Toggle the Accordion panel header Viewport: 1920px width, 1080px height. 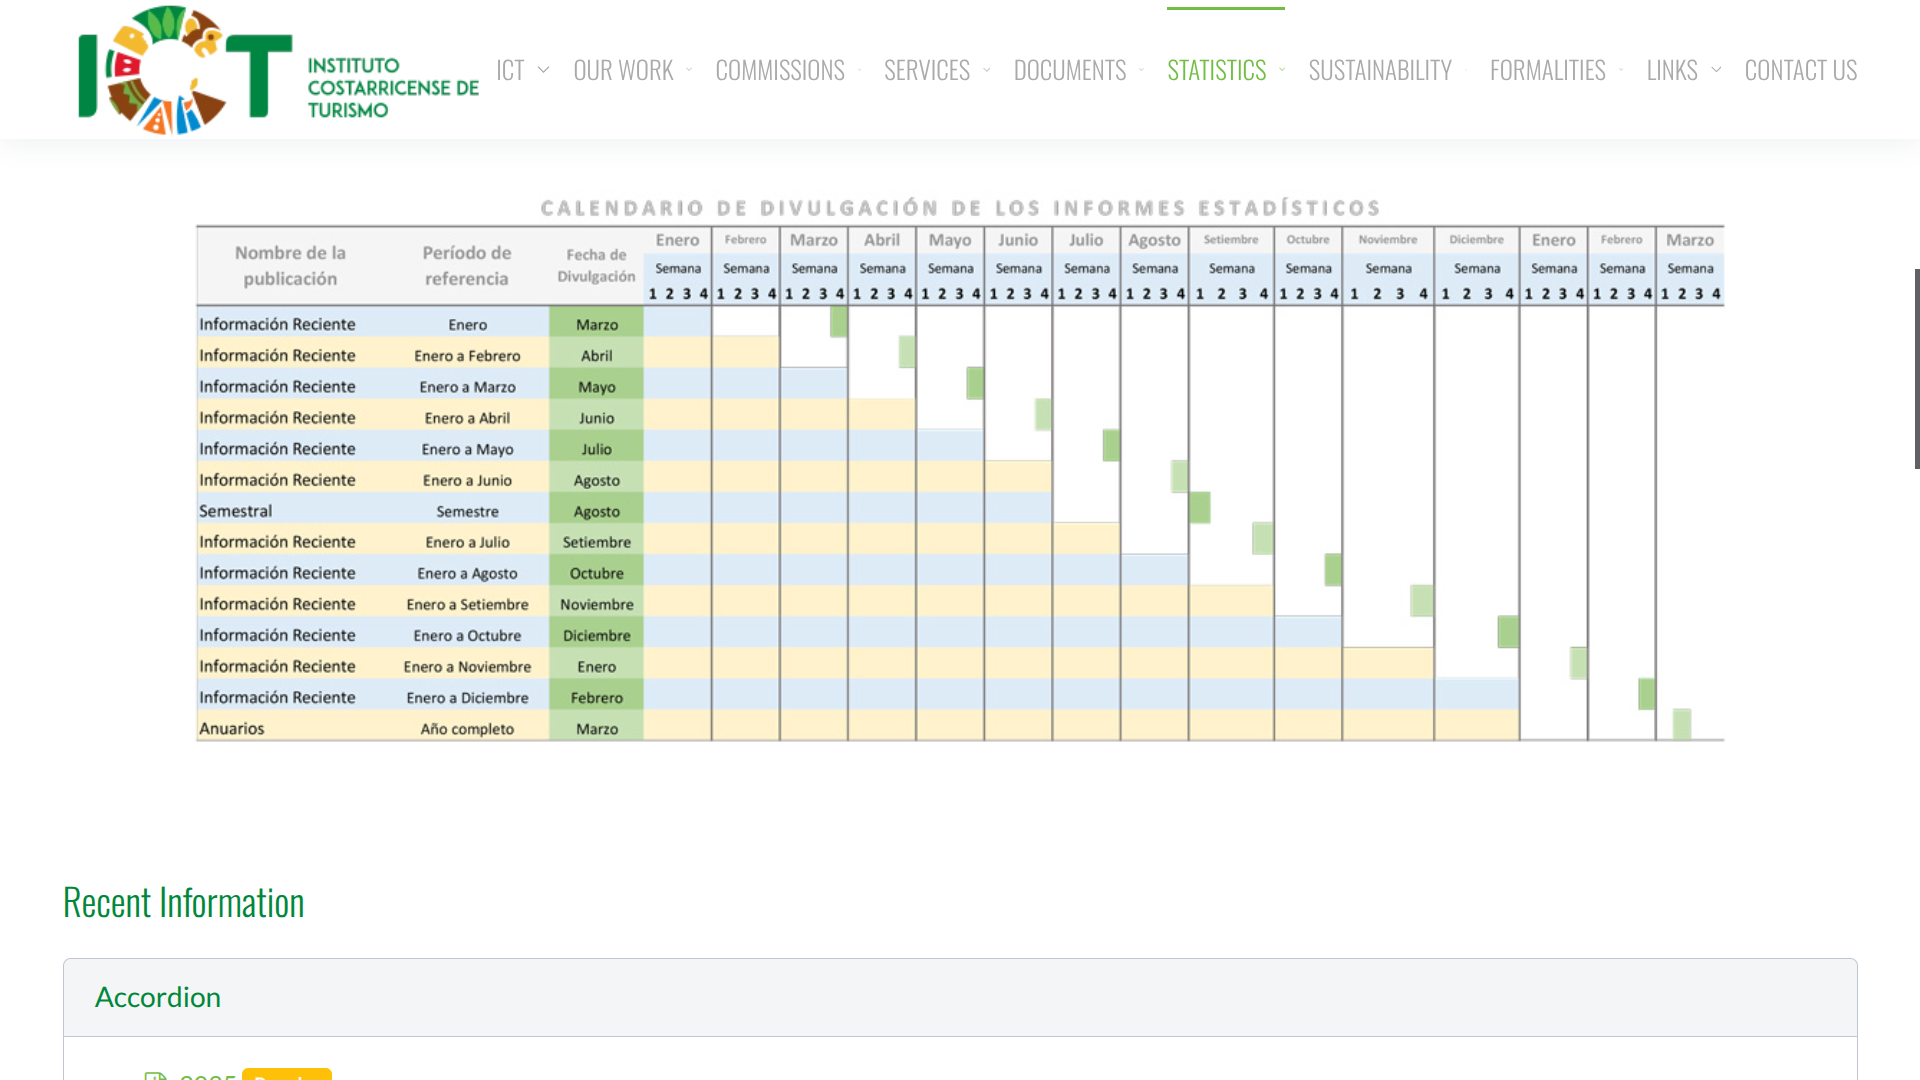click(x=158, y=997)
